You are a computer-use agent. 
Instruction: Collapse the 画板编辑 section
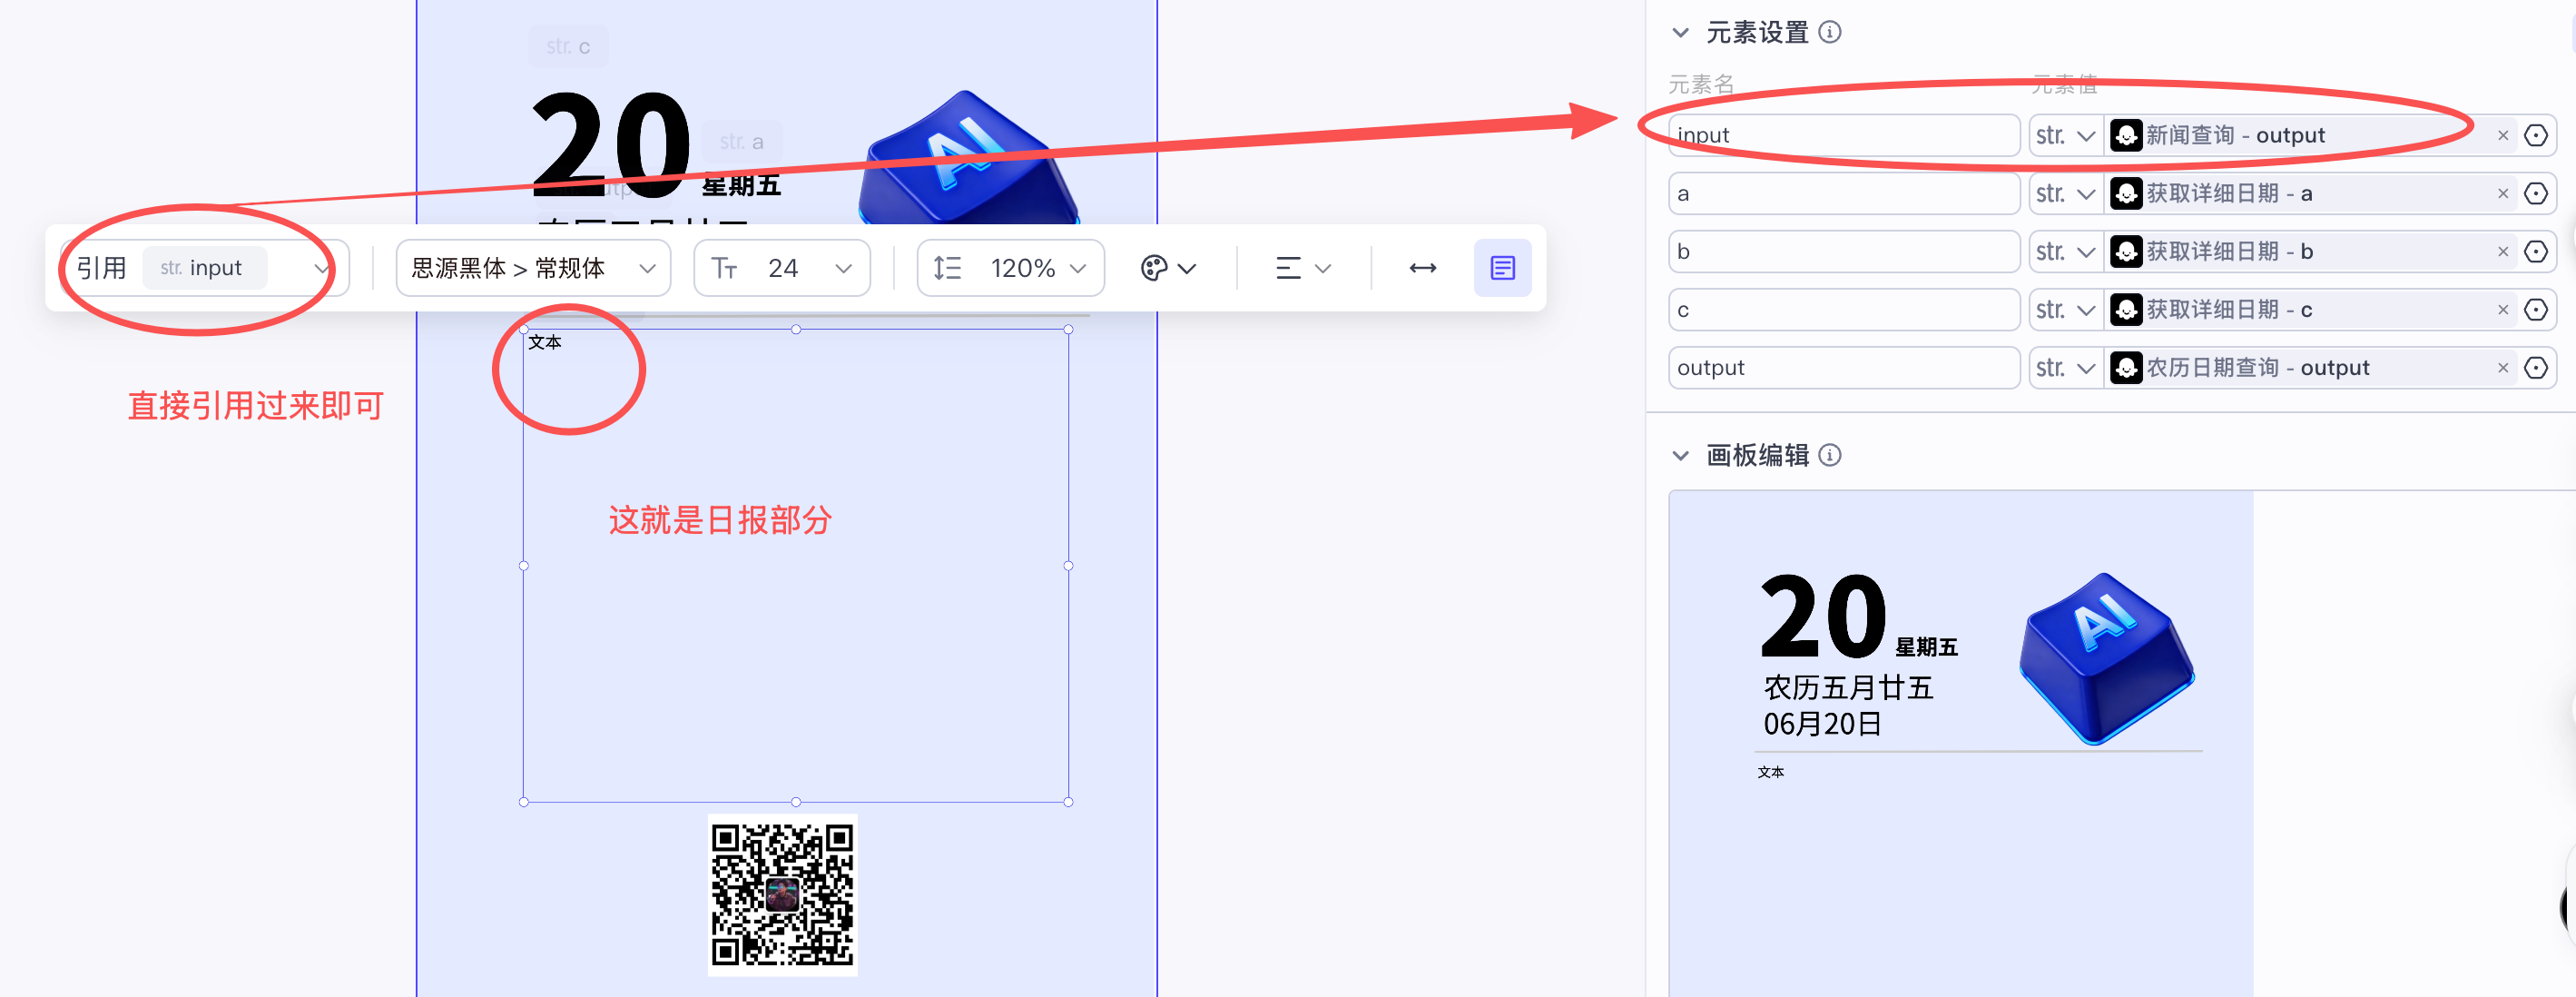pos(1680,456)
